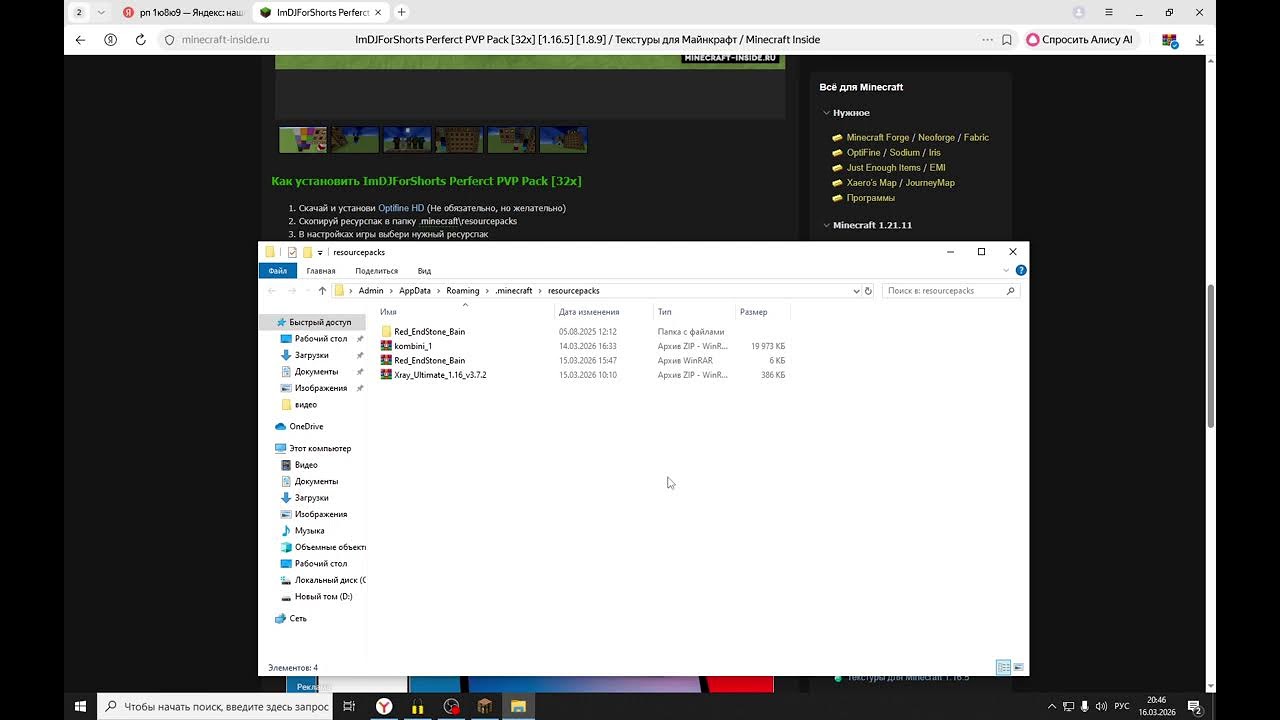1280x720 pixels.
Task: Open the address bar history dropdown
Action: [856, 291]
